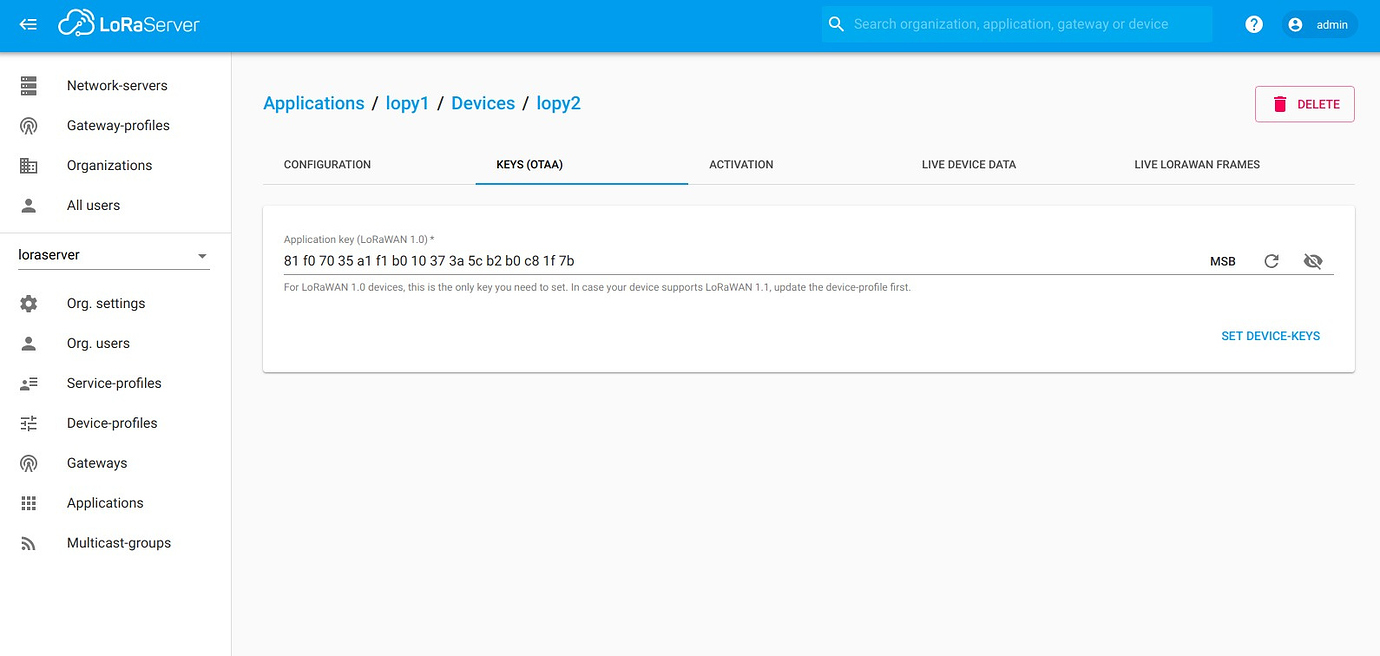Open Gateway-profiles via its sidebar icon
1380x656 pixels.
[x=27, y=125]
